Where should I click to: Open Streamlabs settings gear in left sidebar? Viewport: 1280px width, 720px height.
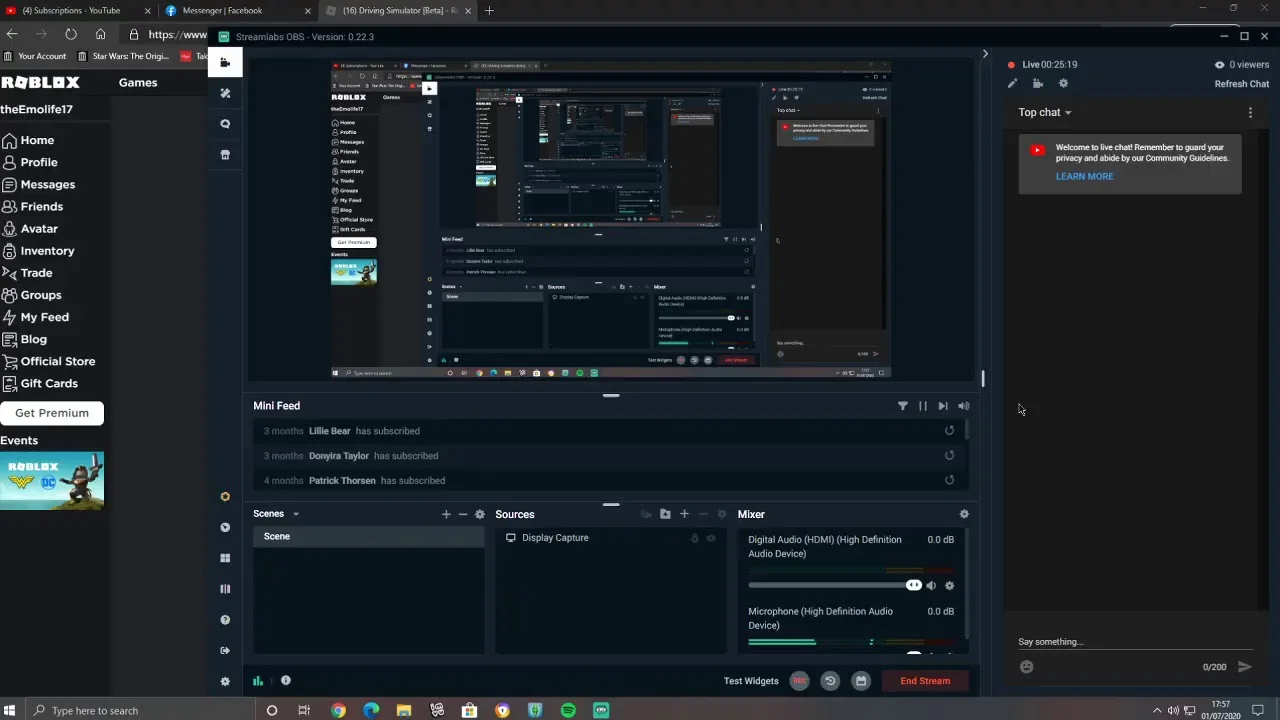pos(225,682)
